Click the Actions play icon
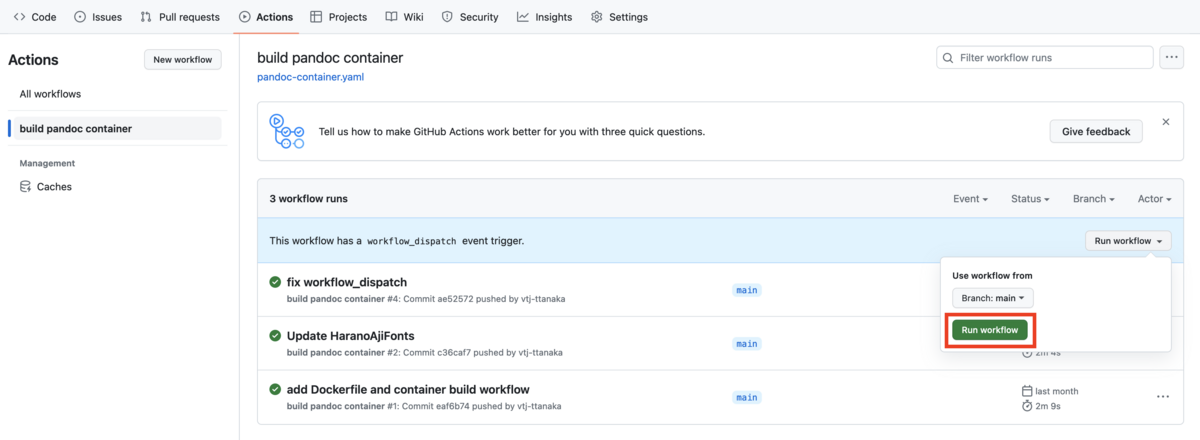Screen dimensions: 1200x440 click(x=245, y=17)
